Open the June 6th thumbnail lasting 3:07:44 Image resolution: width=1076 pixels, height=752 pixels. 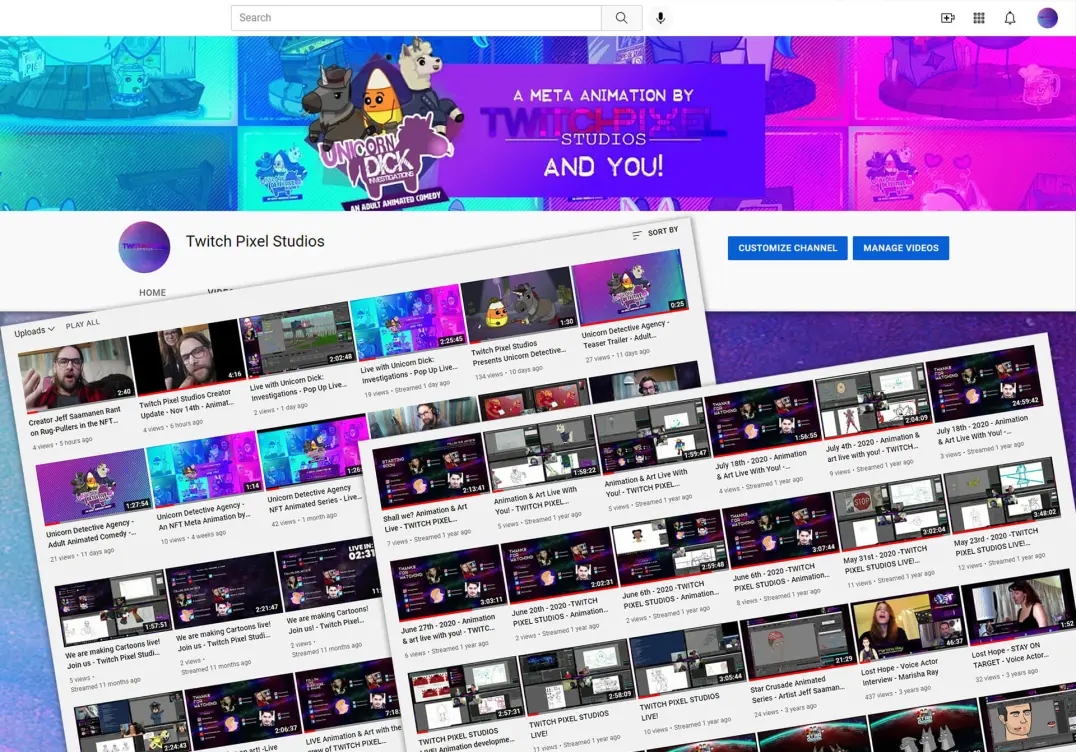pyautogui.click(x=782, y=529)
